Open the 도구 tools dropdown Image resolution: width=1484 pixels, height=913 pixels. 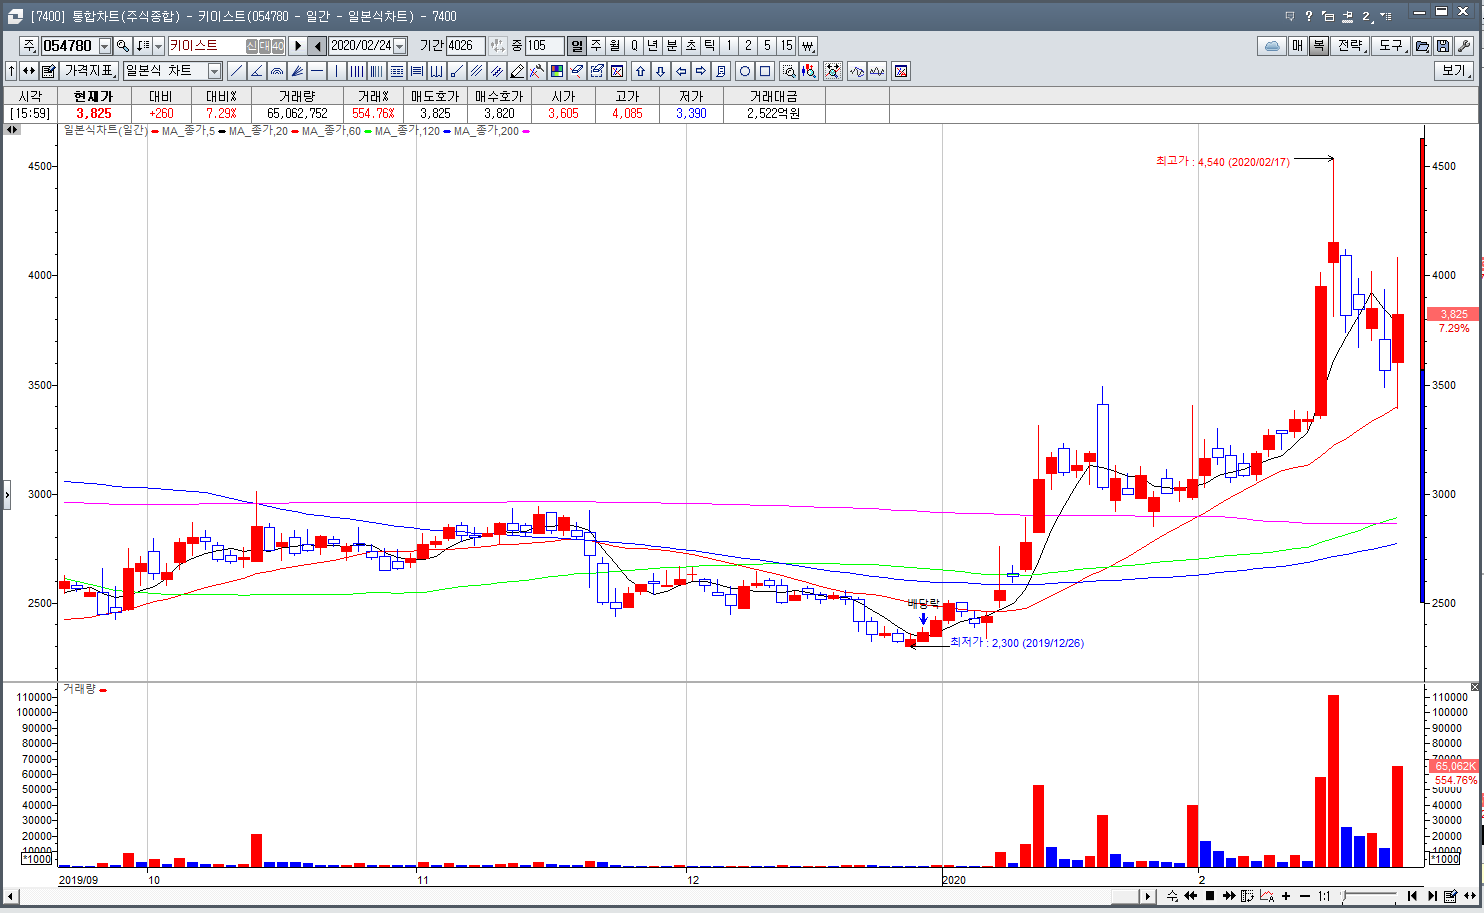click(1392, 46)
